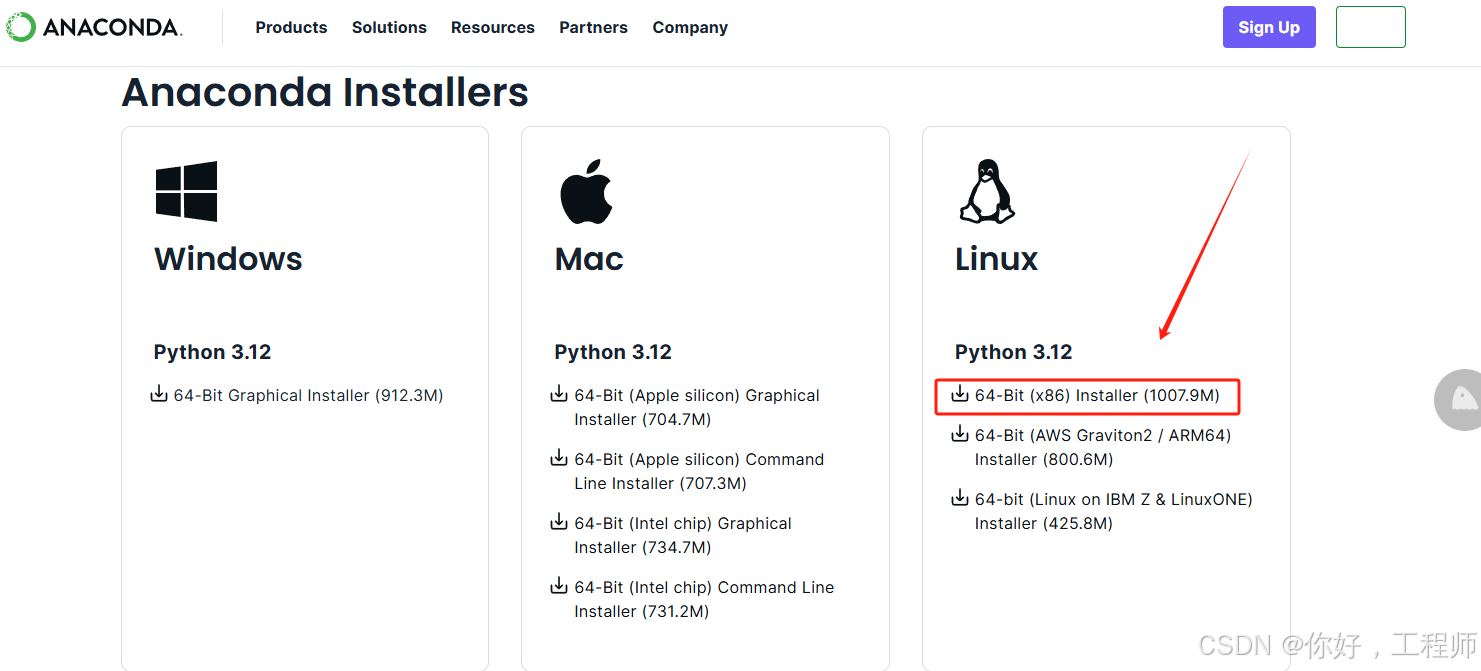Click the Linux heading text

tap(996, 259)
